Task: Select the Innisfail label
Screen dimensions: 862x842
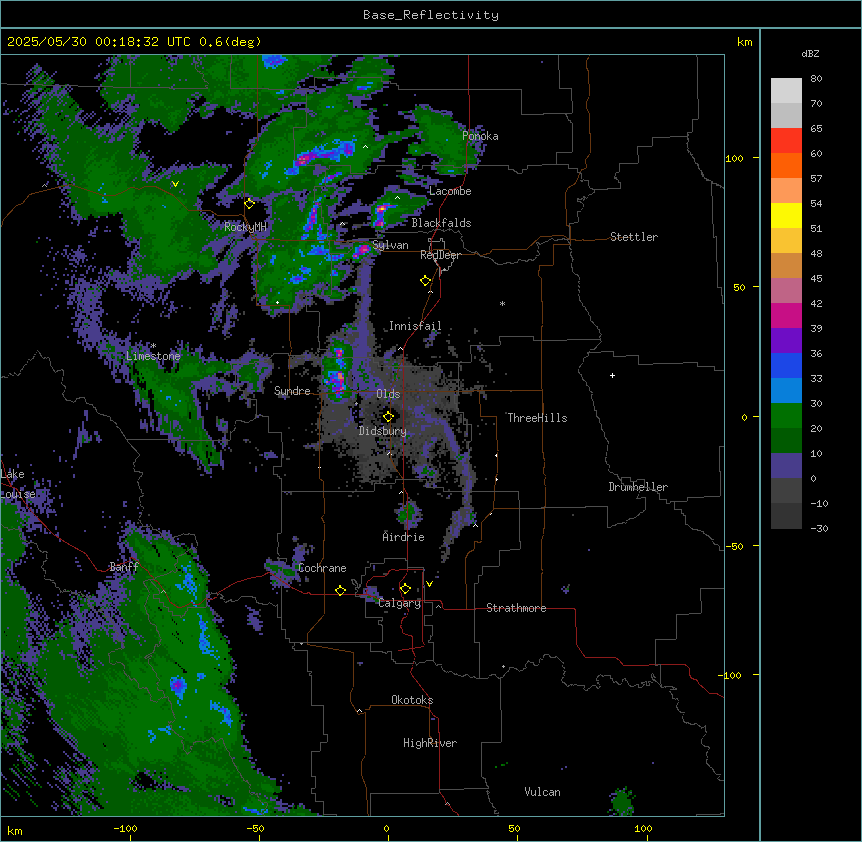Action: pyautogui.click(x=415, y=326)
